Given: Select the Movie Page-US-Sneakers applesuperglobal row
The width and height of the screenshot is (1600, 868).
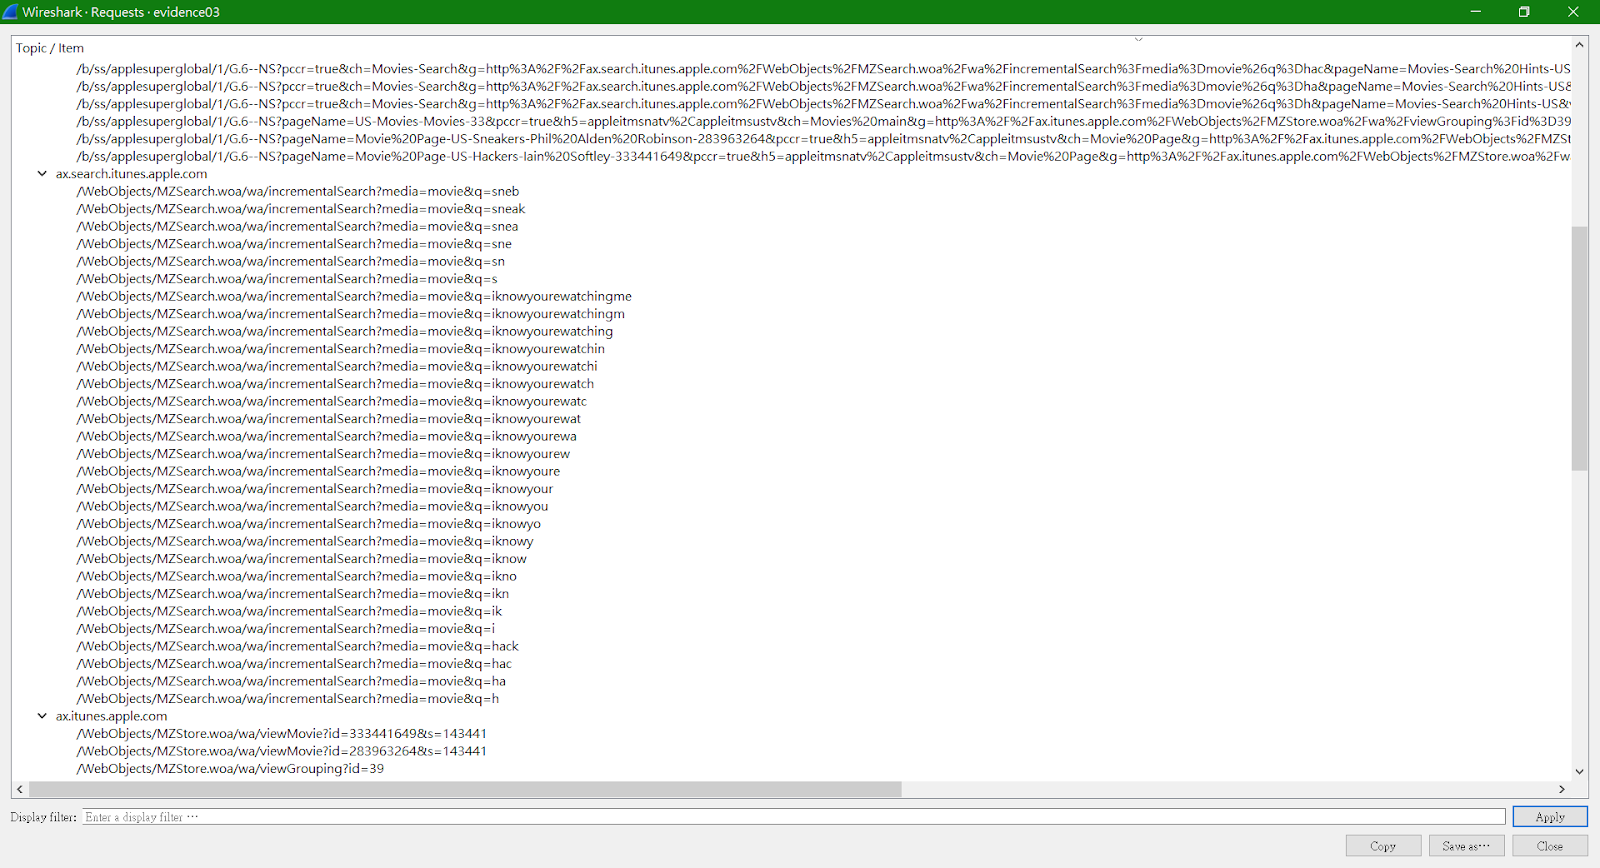Looking at the screenshot, I should (824, 139).
